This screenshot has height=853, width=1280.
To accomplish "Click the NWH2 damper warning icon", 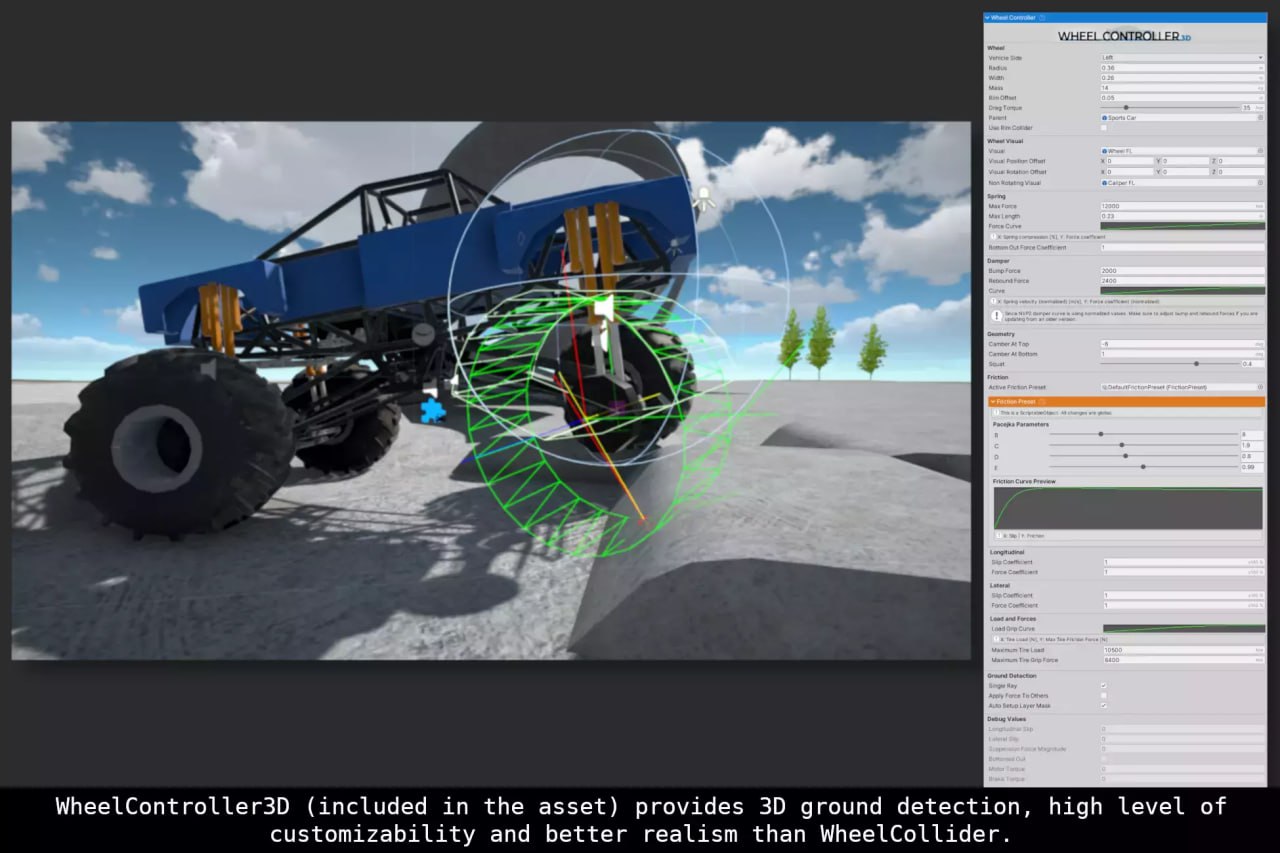I will coord(997,314).
